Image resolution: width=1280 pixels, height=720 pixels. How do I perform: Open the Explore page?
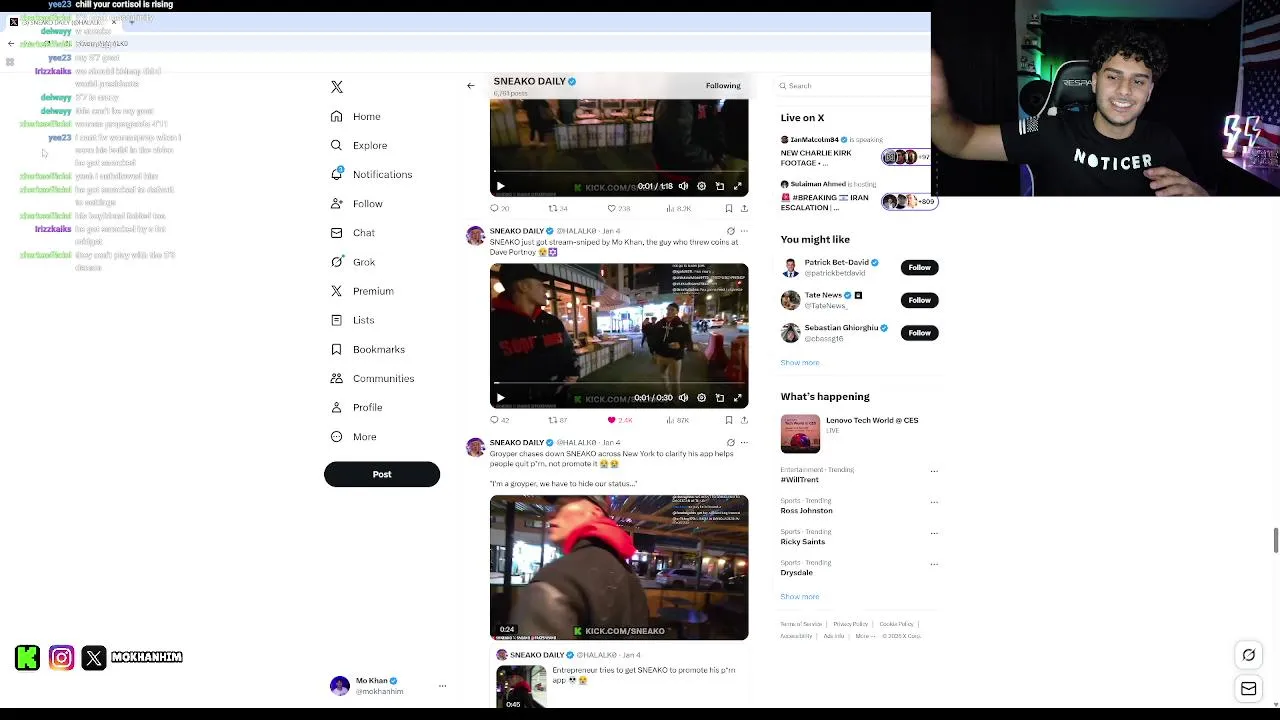point(359,146)
